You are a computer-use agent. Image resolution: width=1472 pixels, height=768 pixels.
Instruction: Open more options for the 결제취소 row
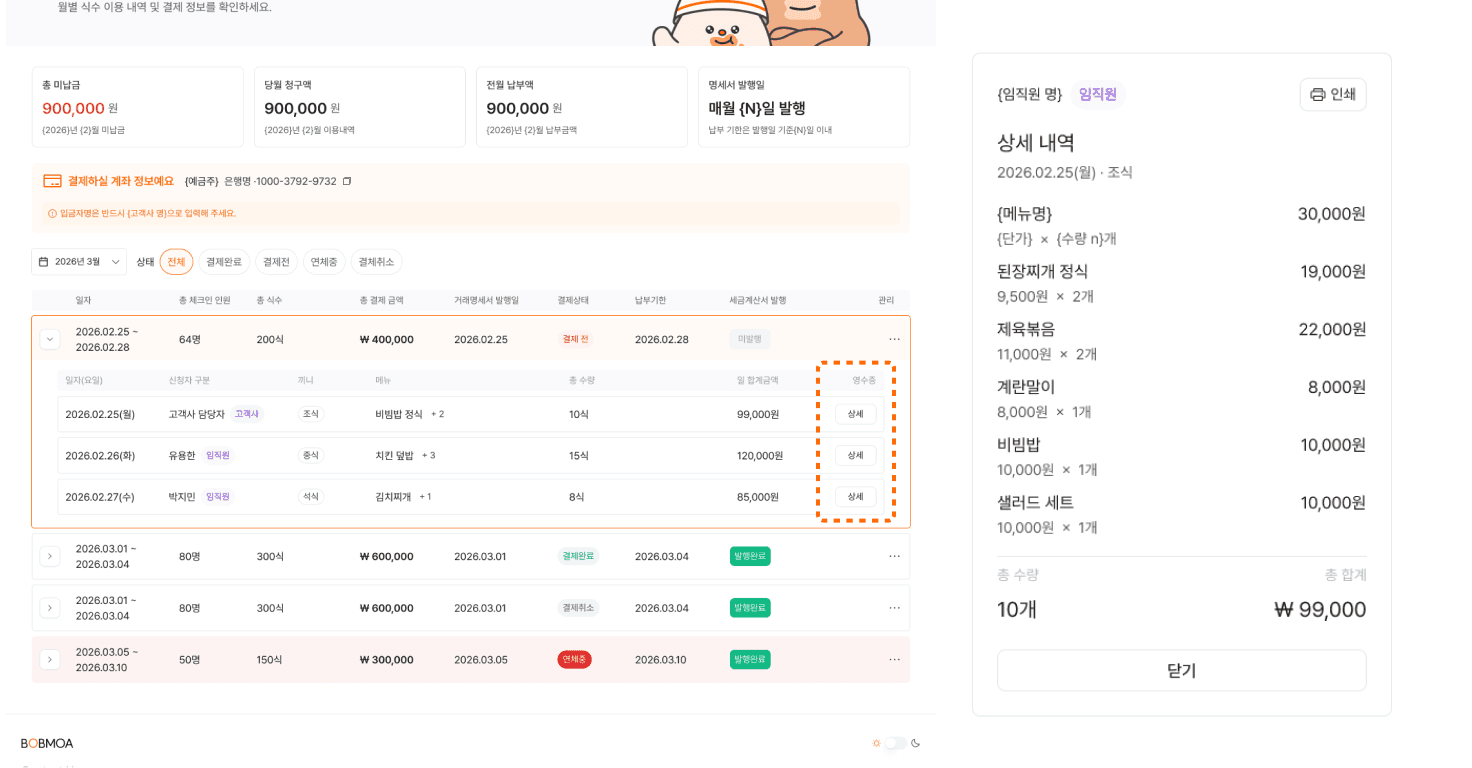[x=894, y=608]
